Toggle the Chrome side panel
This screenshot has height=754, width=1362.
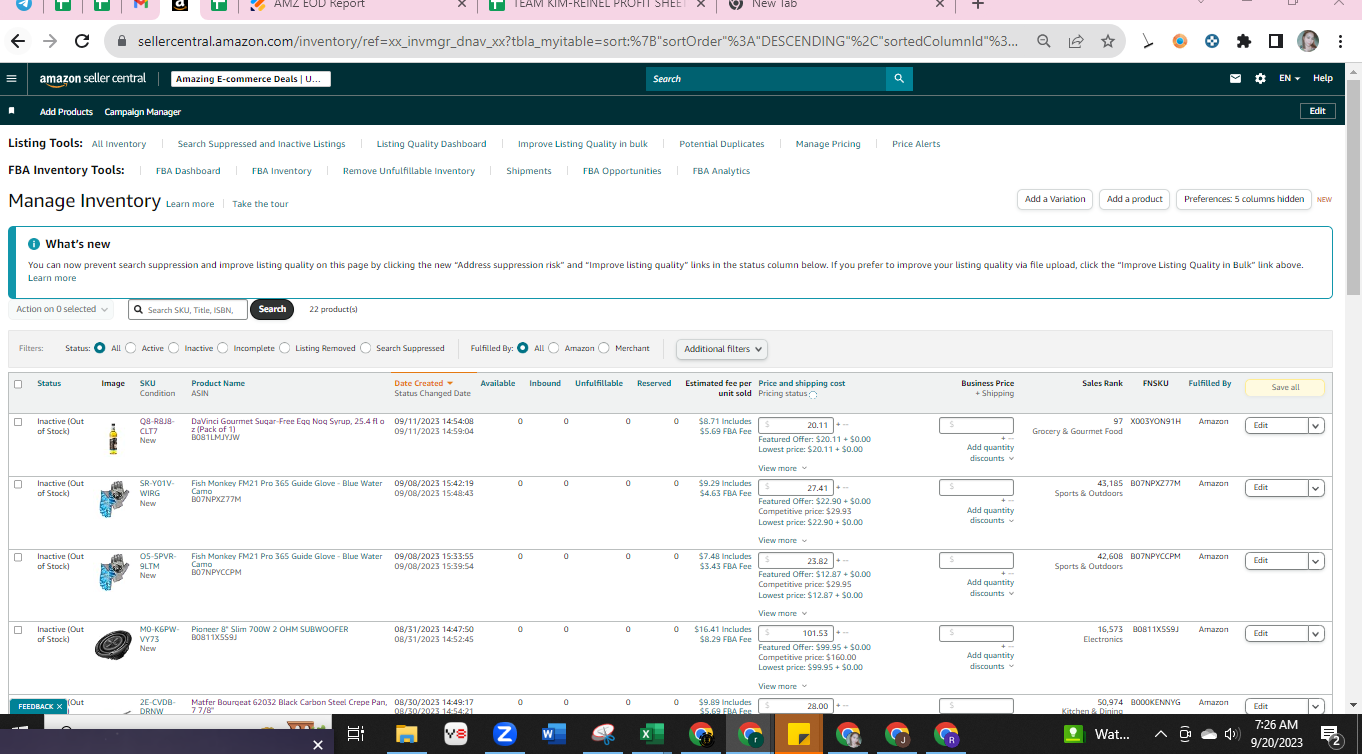(x=1276, y=41)
